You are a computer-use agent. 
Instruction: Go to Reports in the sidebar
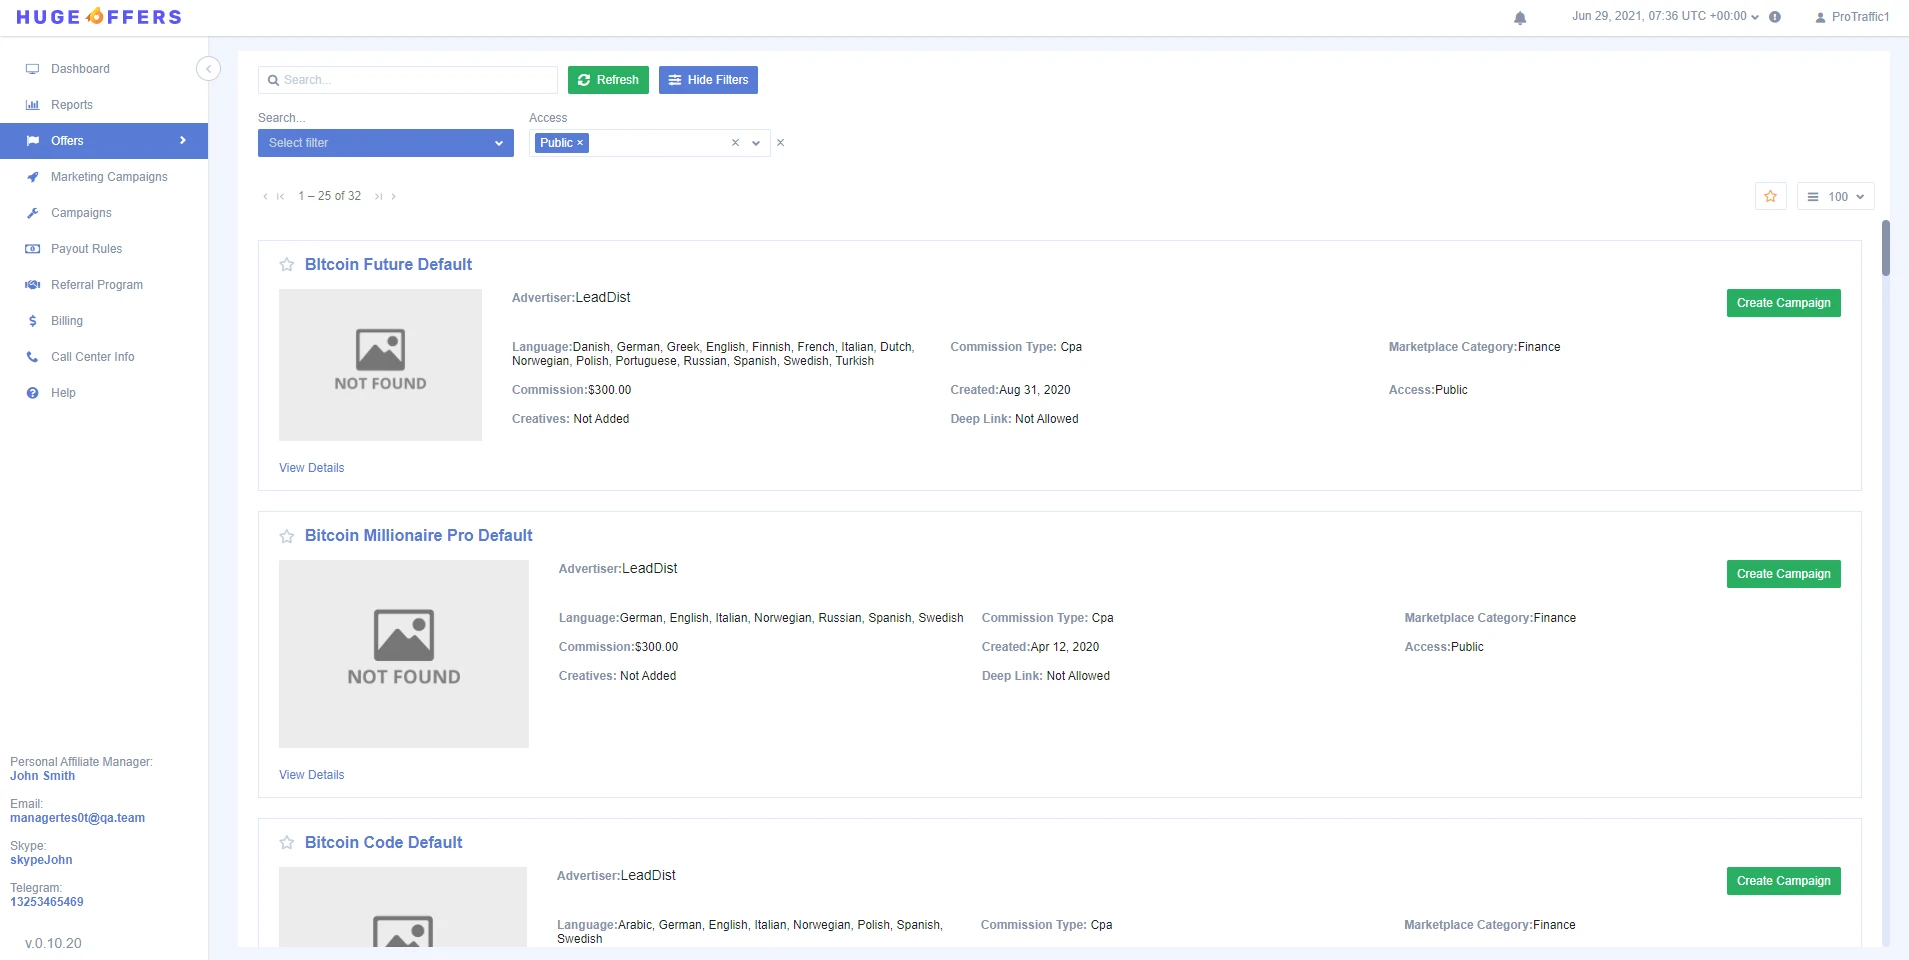click(x=71, y=105)
